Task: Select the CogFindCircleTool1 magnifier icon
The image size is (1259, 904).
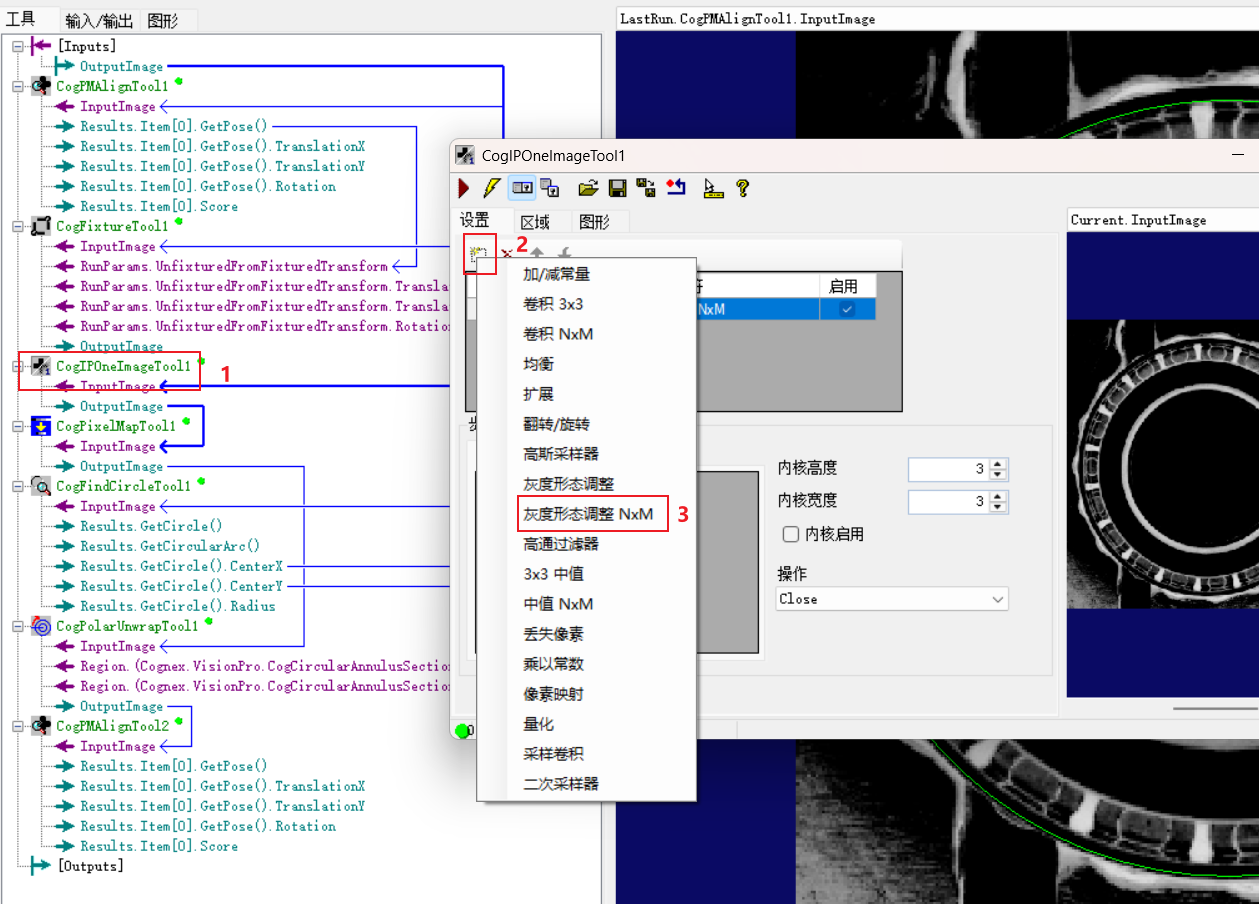Action: [42, 486]
